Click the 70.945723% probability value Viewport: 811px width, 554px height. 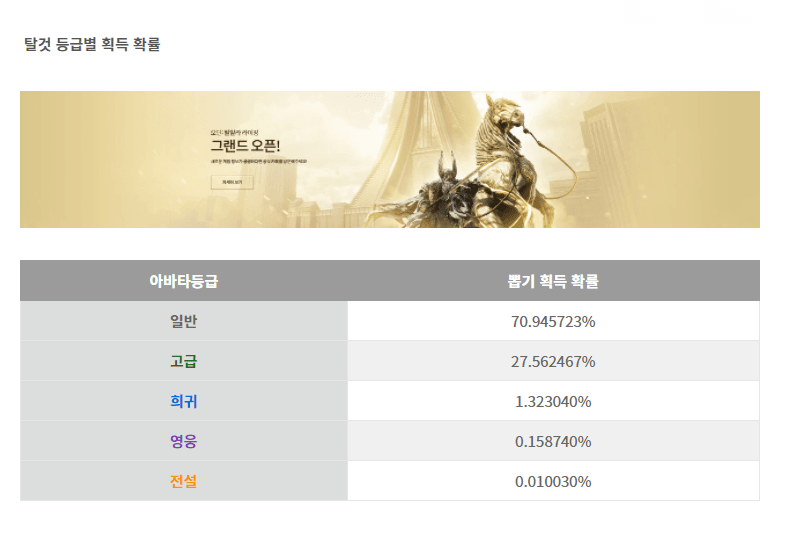(553, 321)
